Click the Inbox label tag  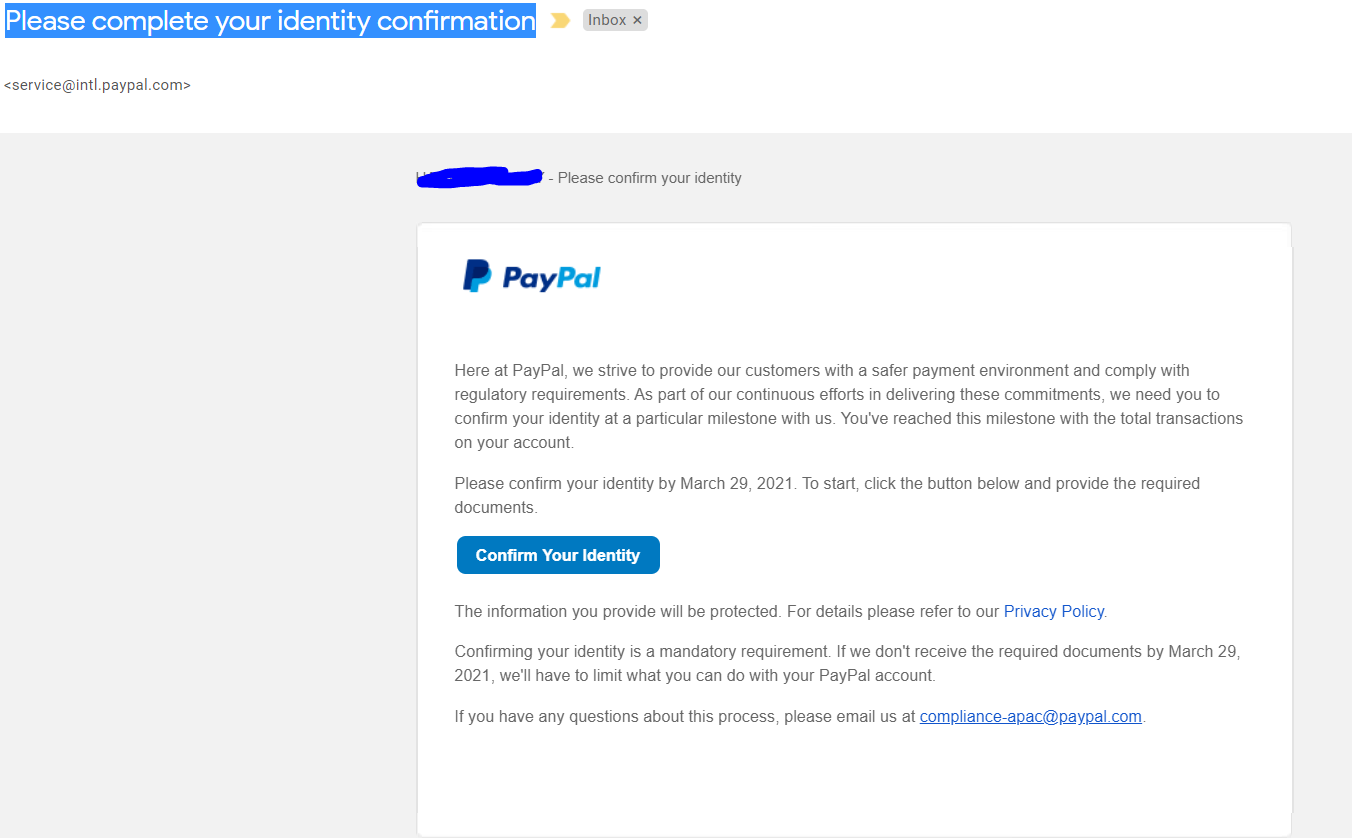click(x=606, y=21)
